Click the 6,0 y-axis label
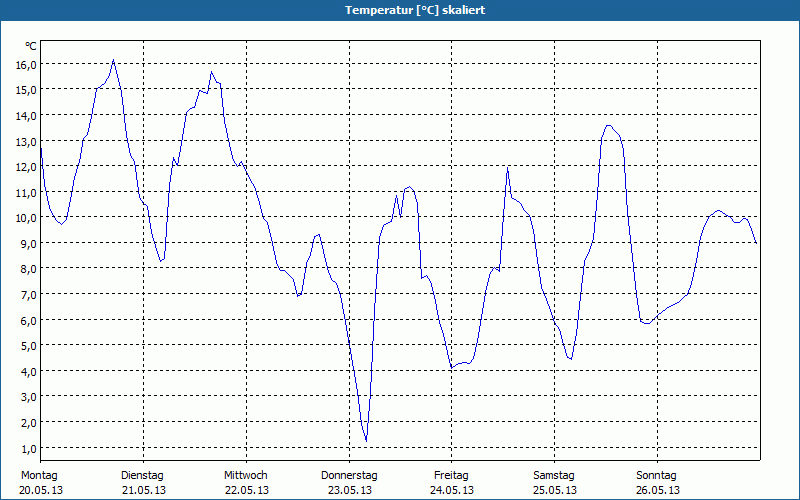 click(28, 321)
